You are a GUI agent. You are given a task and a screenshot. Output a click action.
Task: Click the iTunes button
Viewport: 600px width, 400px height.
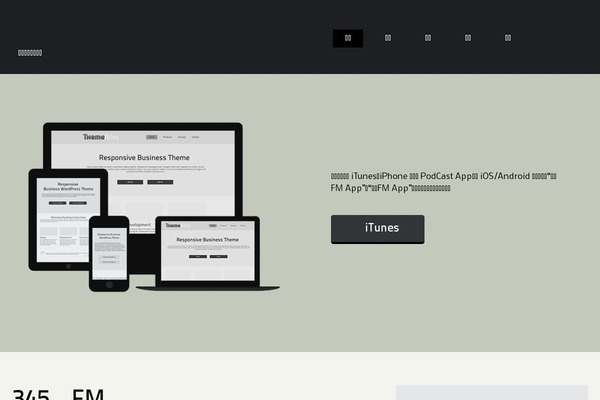[x=377, y=229]
